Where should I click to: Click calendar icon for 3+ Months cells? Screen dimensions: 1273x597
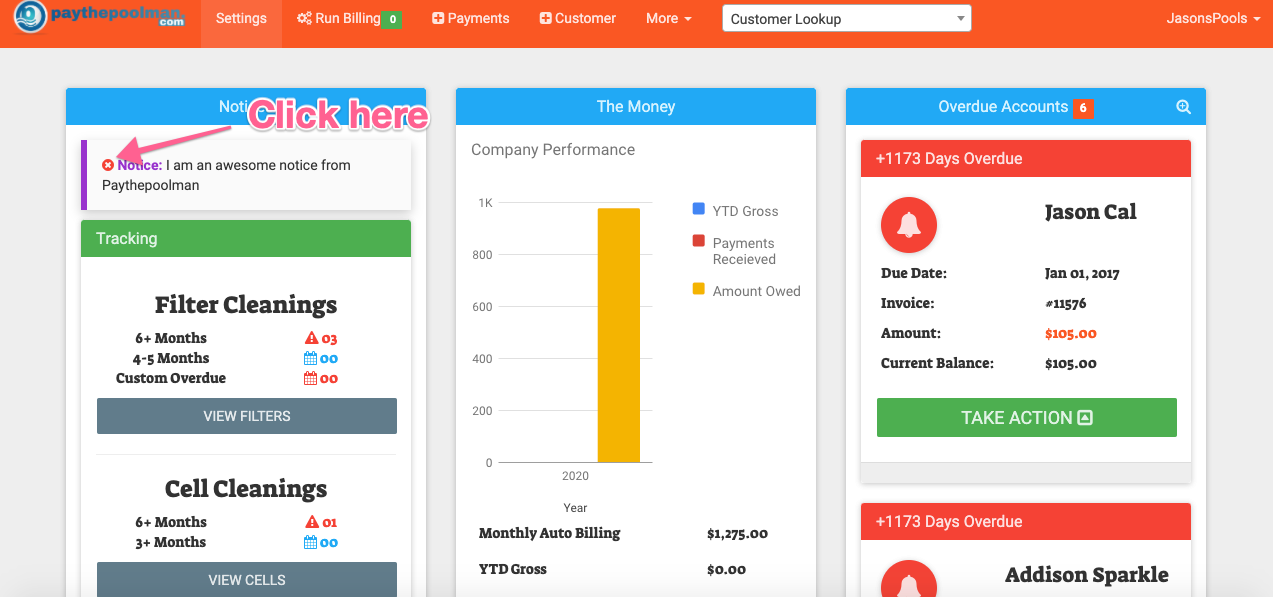click(x=311, y=542)
